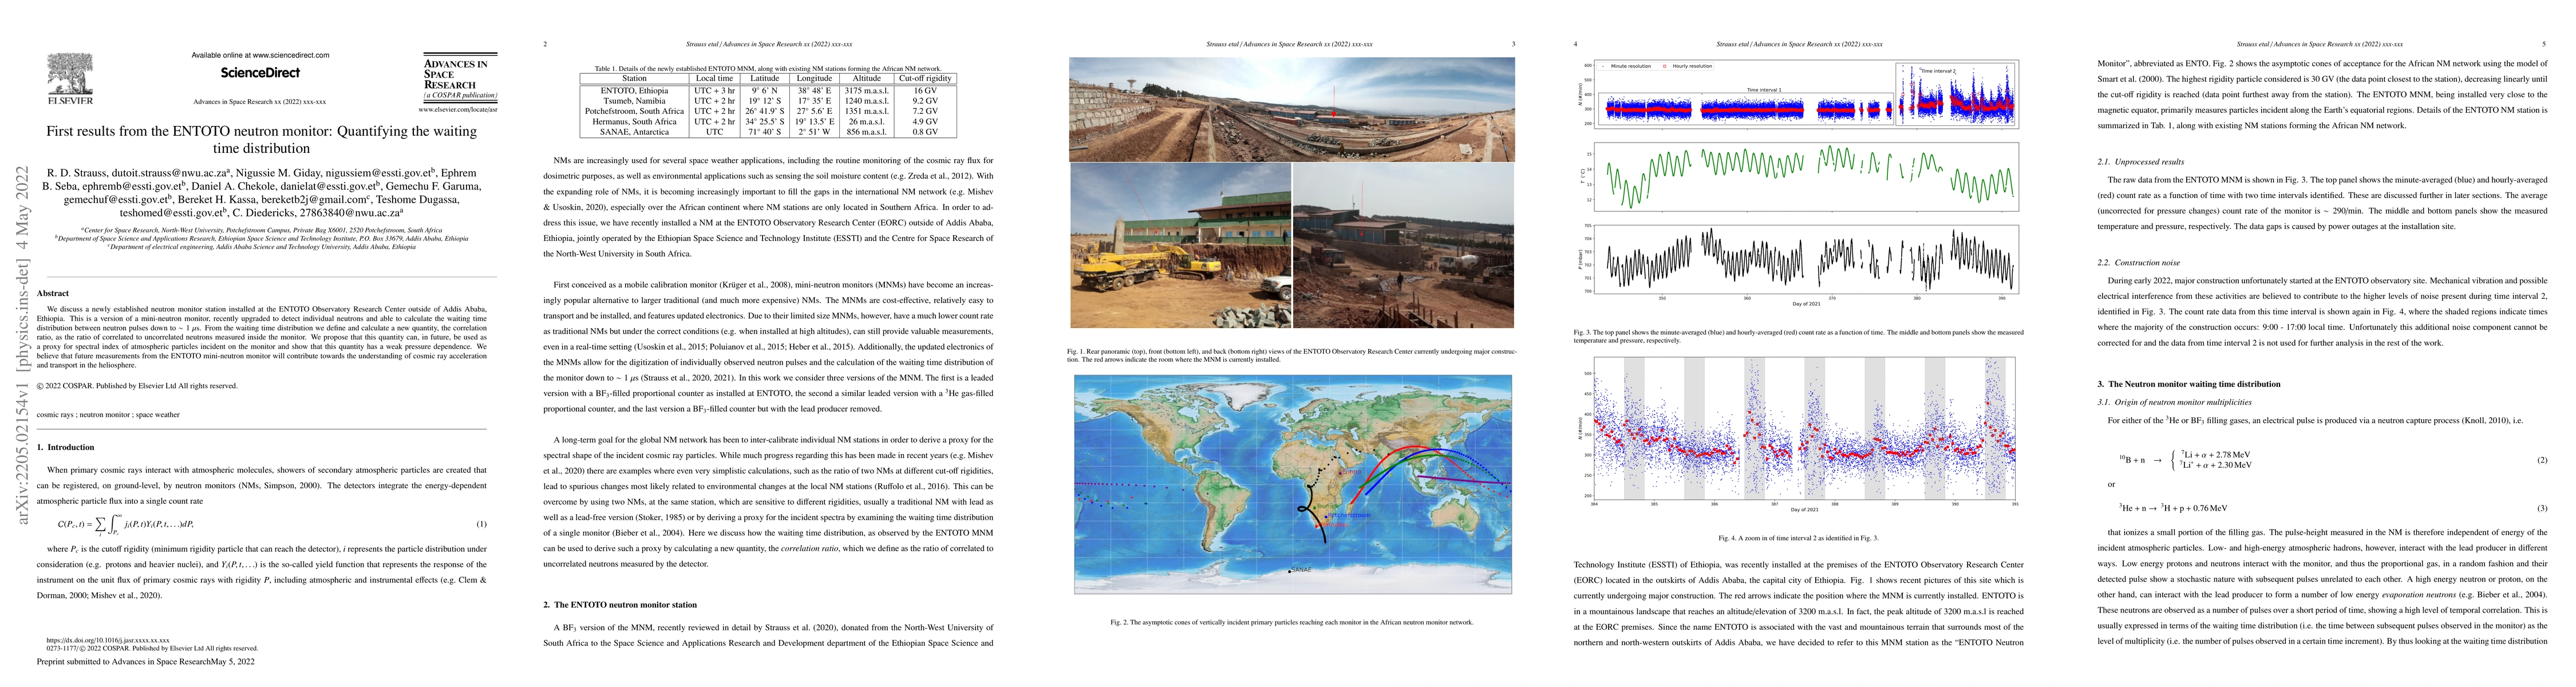Click the rear panoramic photo of the observatory
Screen dimensions: 2576x687
tap(1292, 109)
